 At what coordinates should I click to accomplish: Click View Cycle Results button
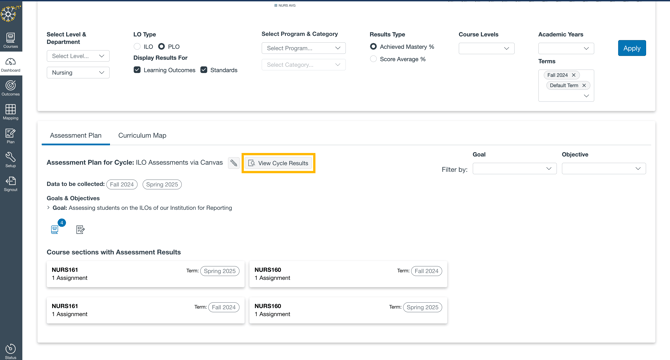(279, 163)
